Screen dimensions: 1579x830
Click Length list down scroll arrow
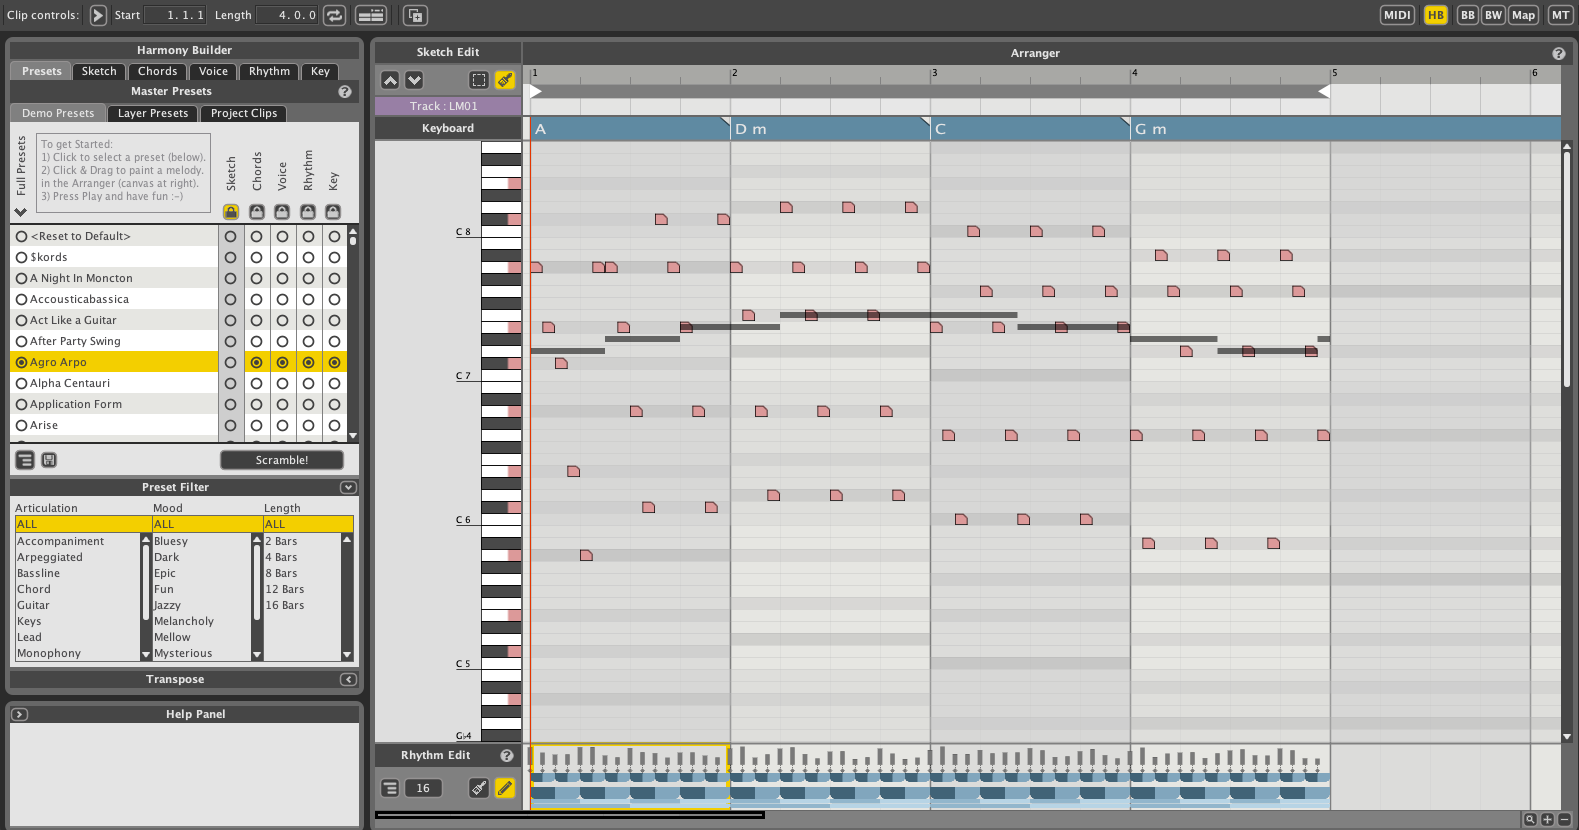pyautogui.click(x=347, y=655)
